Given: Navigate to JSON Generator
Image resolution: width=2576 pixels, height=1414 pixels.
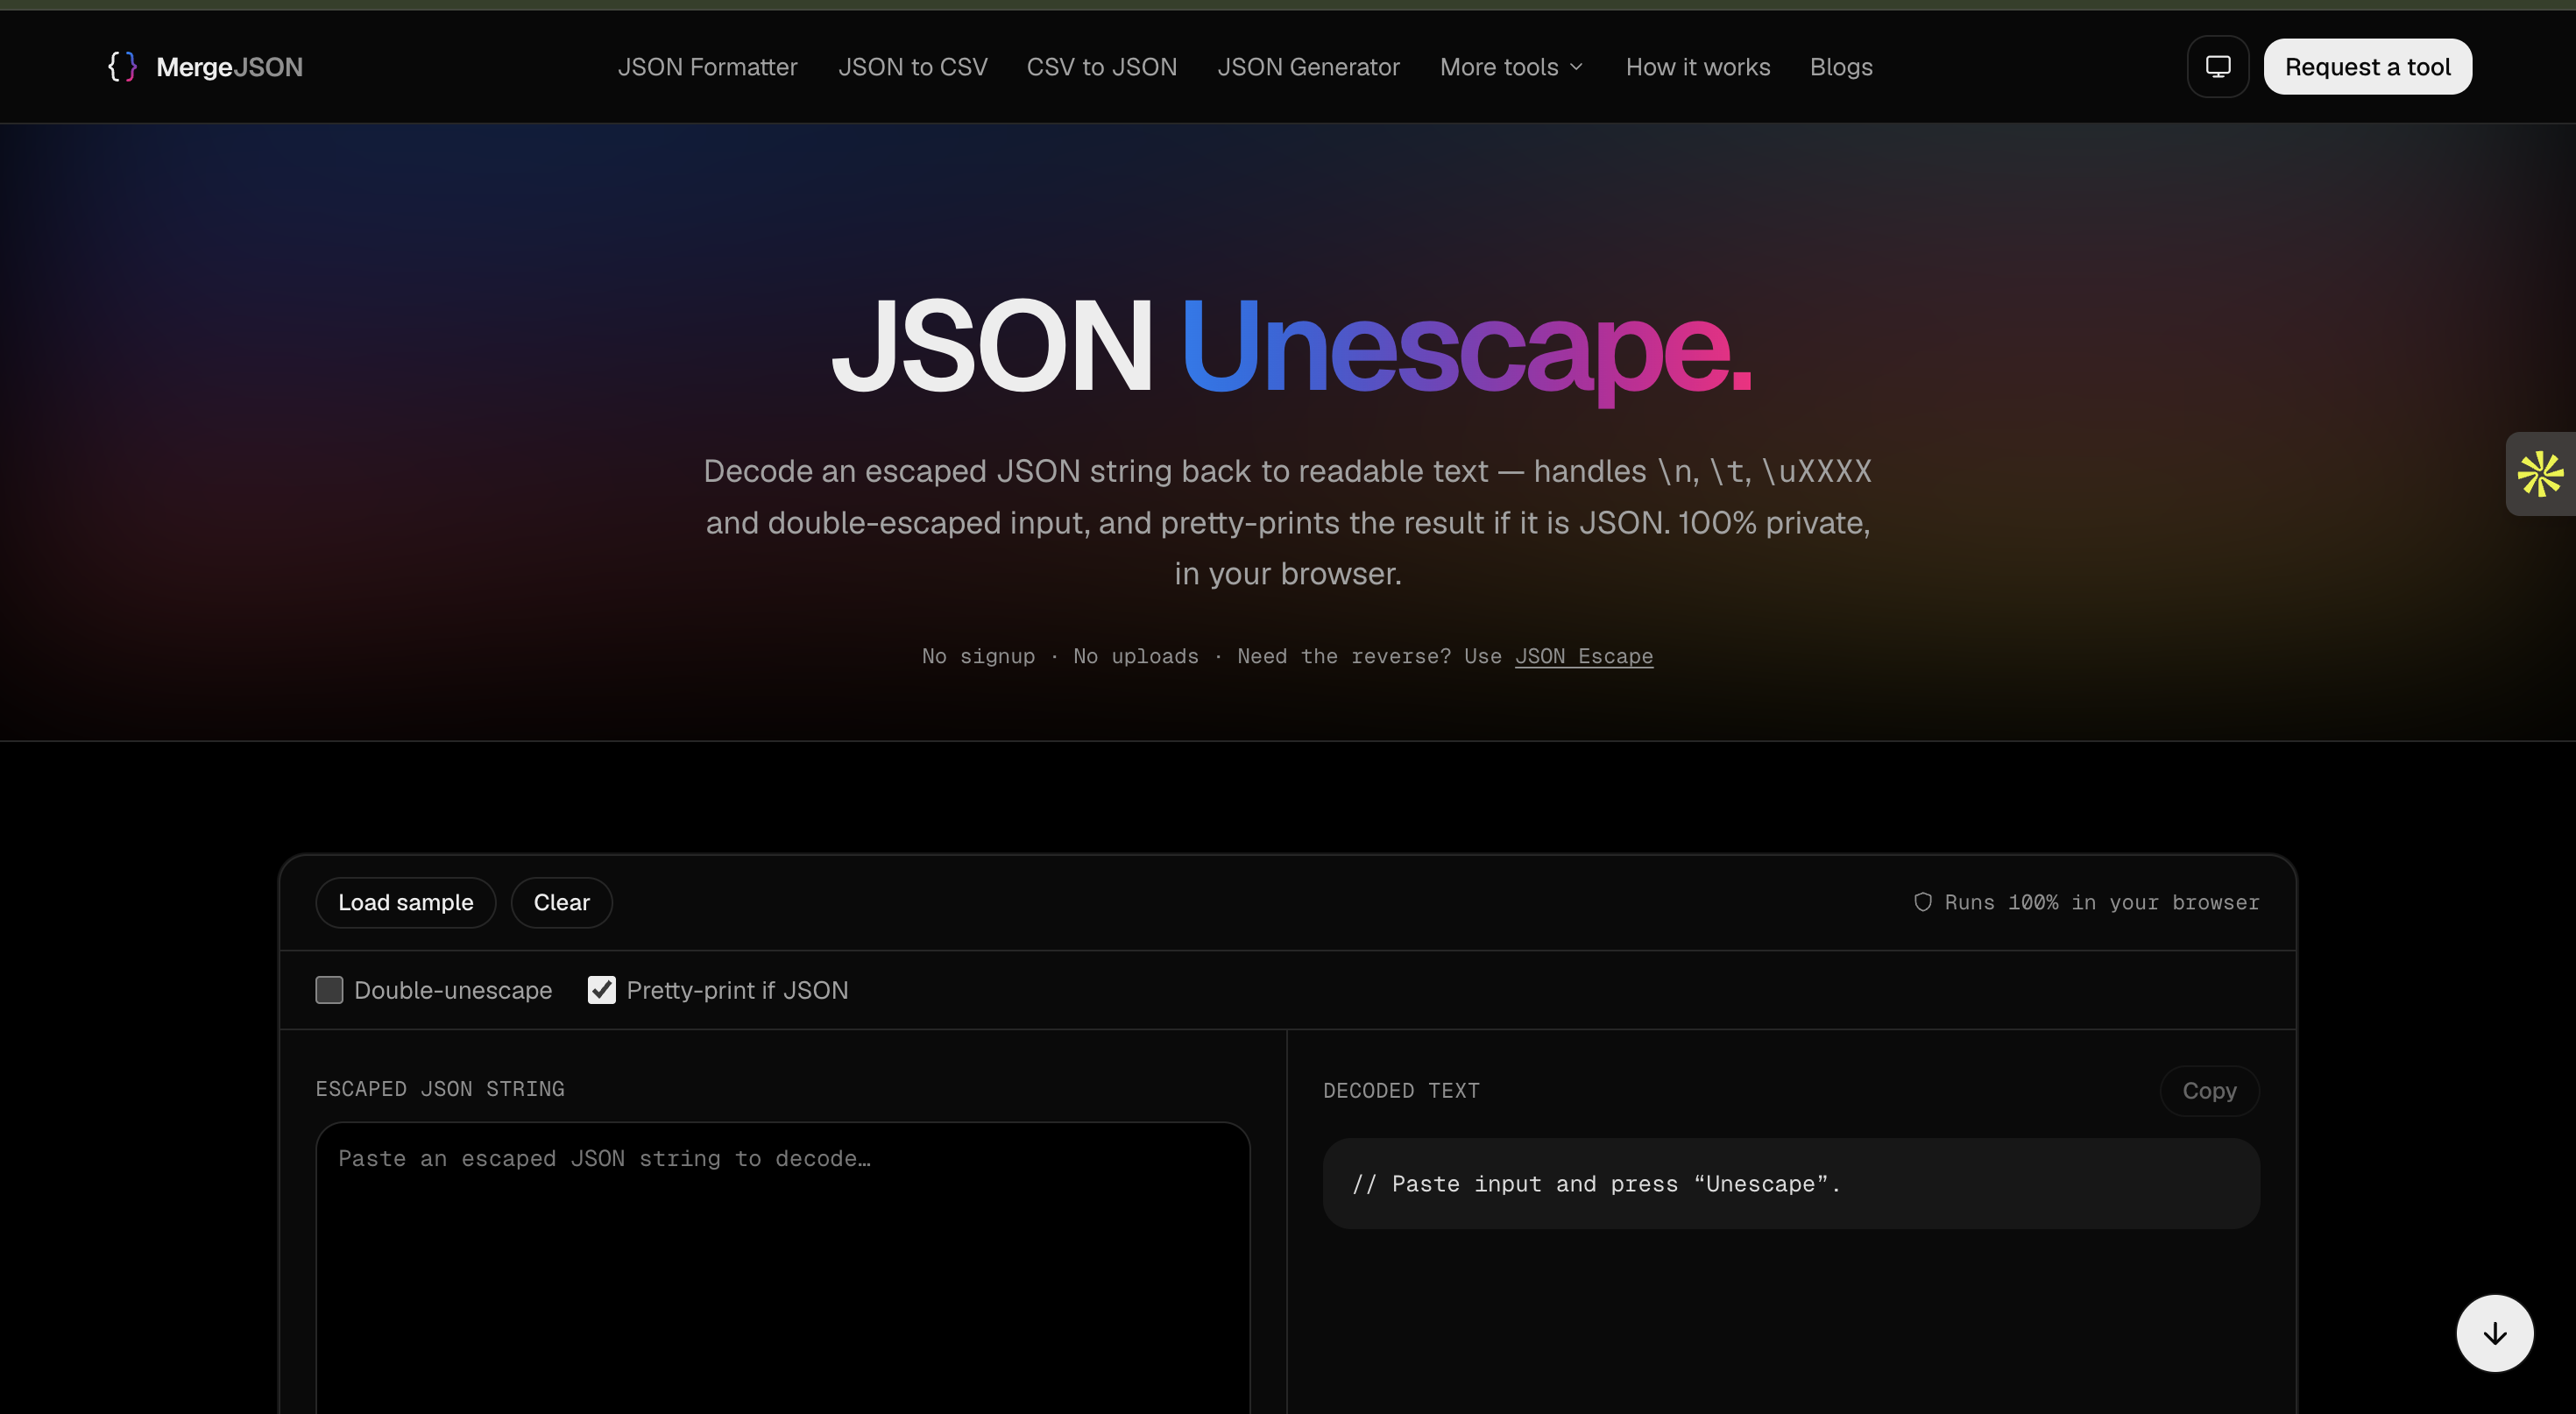Looking at the screenshot, I should pos(1308,67).
